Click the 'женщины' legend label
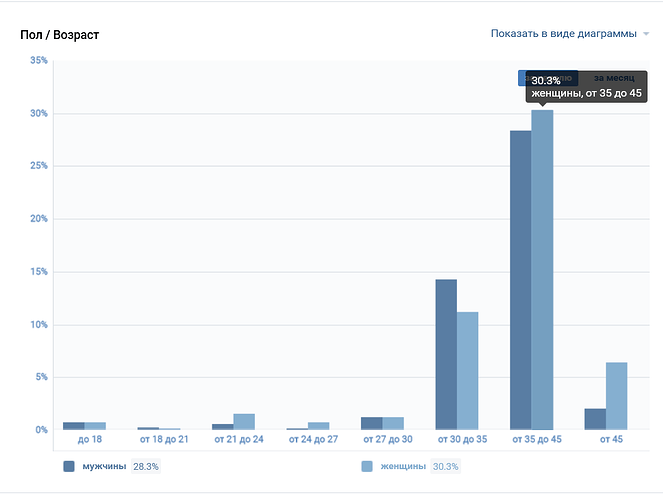 (403, 466)
